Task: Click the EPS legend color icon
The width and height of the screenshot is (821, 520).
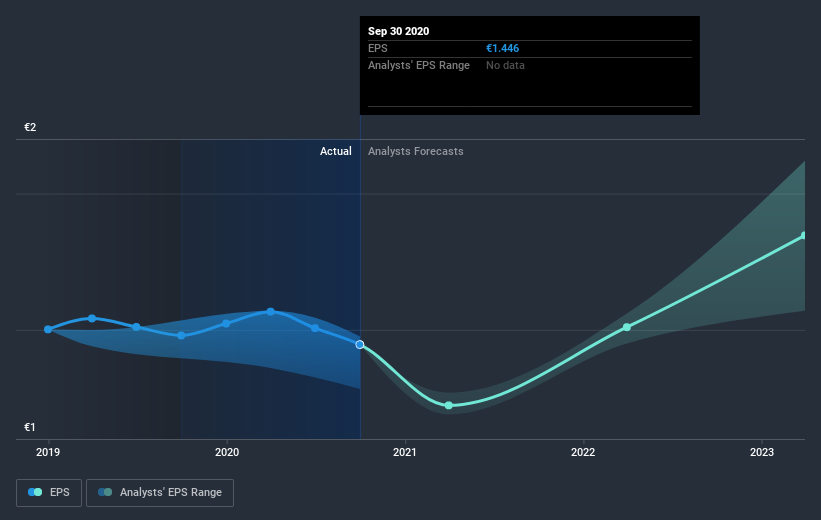Action: (35, 492)
